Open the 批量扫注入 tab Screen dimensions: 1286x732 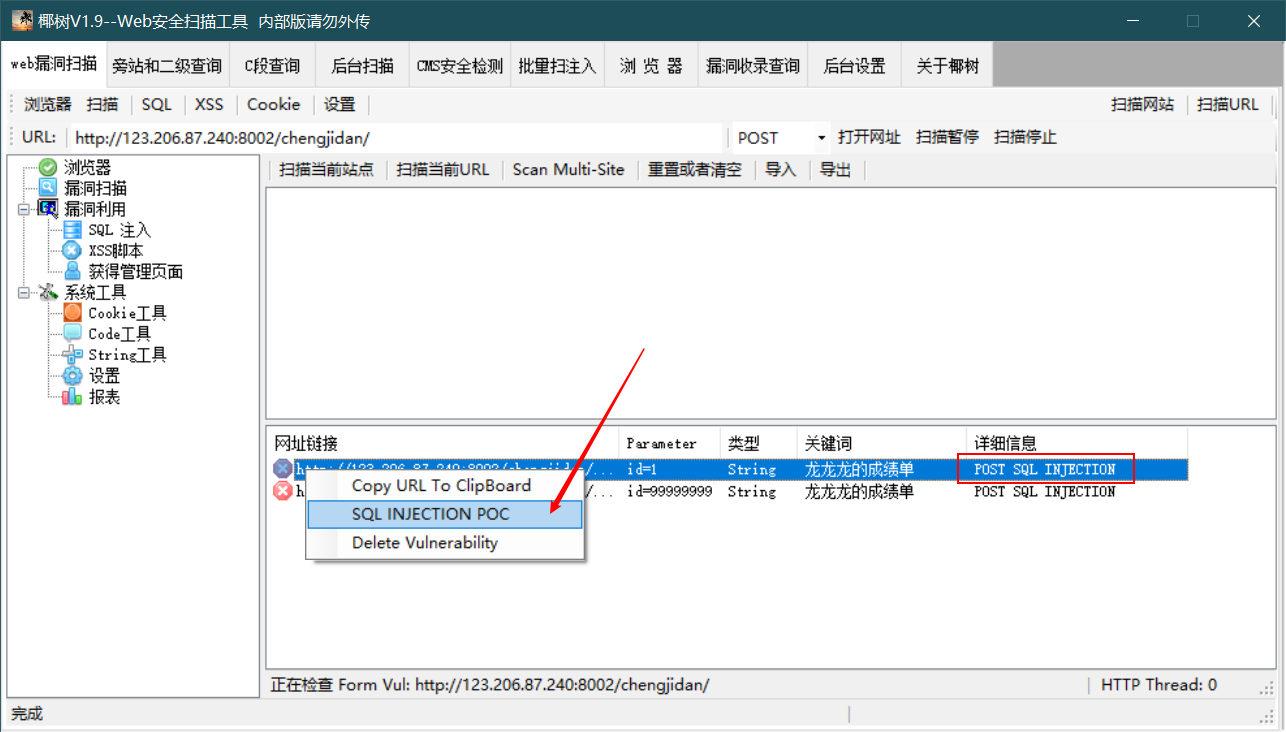(557, 66)
